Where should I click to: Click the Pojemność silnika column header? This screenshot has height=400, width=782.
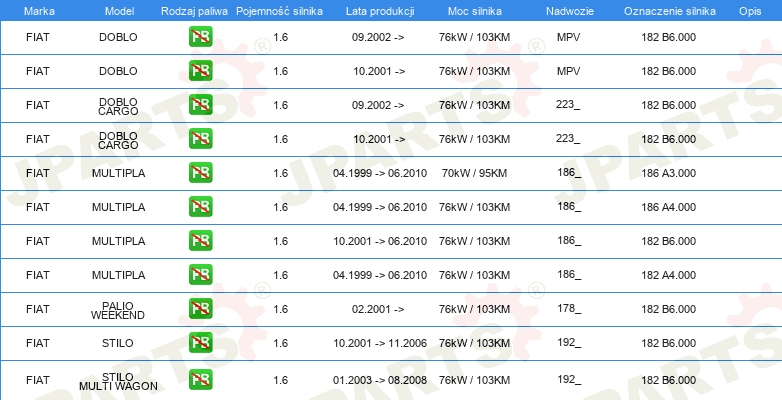[279, 11]
